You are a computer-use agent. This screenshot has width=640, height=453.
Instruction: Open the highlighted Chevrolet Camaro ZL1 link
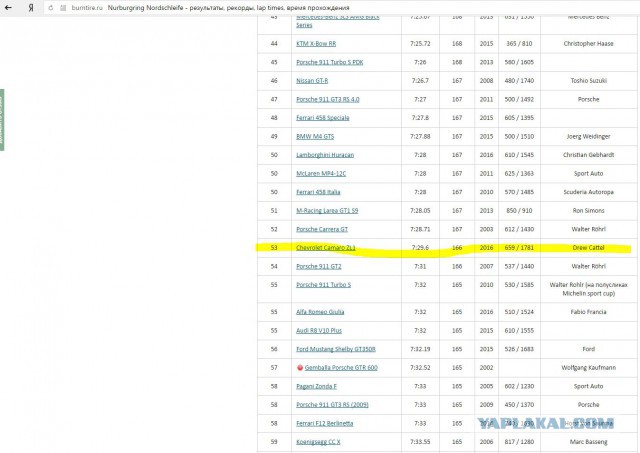(326, 248)
